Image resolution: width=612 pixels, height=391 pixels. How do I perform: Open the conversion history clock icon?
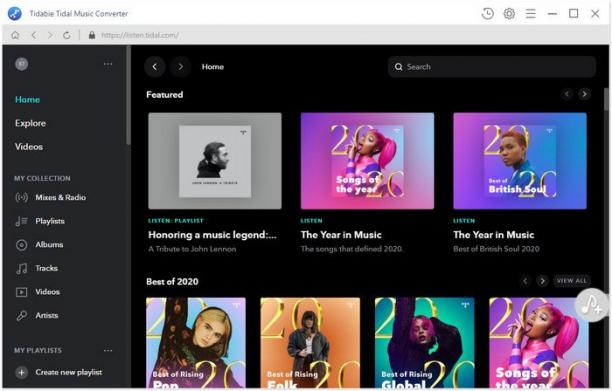click(487, 14)
